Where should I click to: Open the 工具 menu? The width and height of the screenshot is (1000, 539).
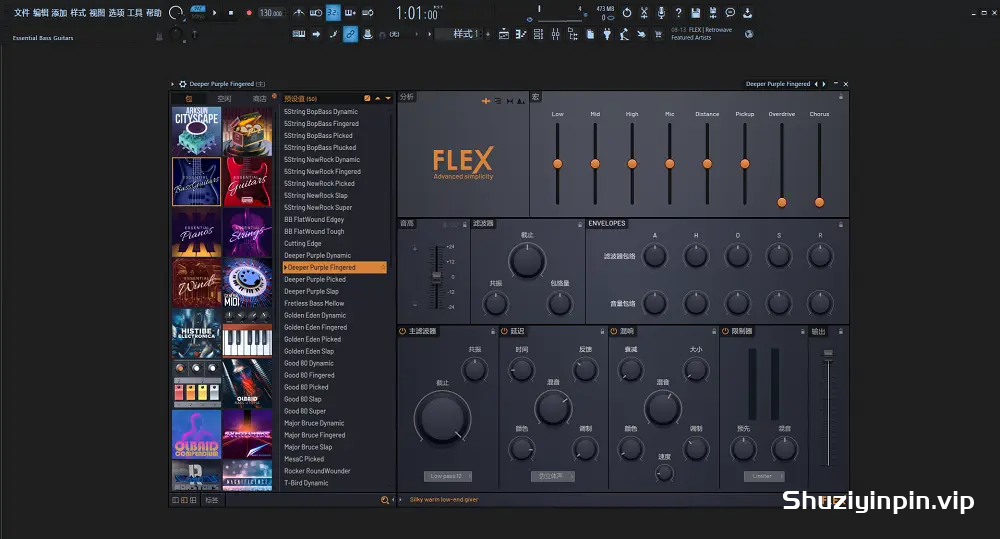click(x=135, y=13)
